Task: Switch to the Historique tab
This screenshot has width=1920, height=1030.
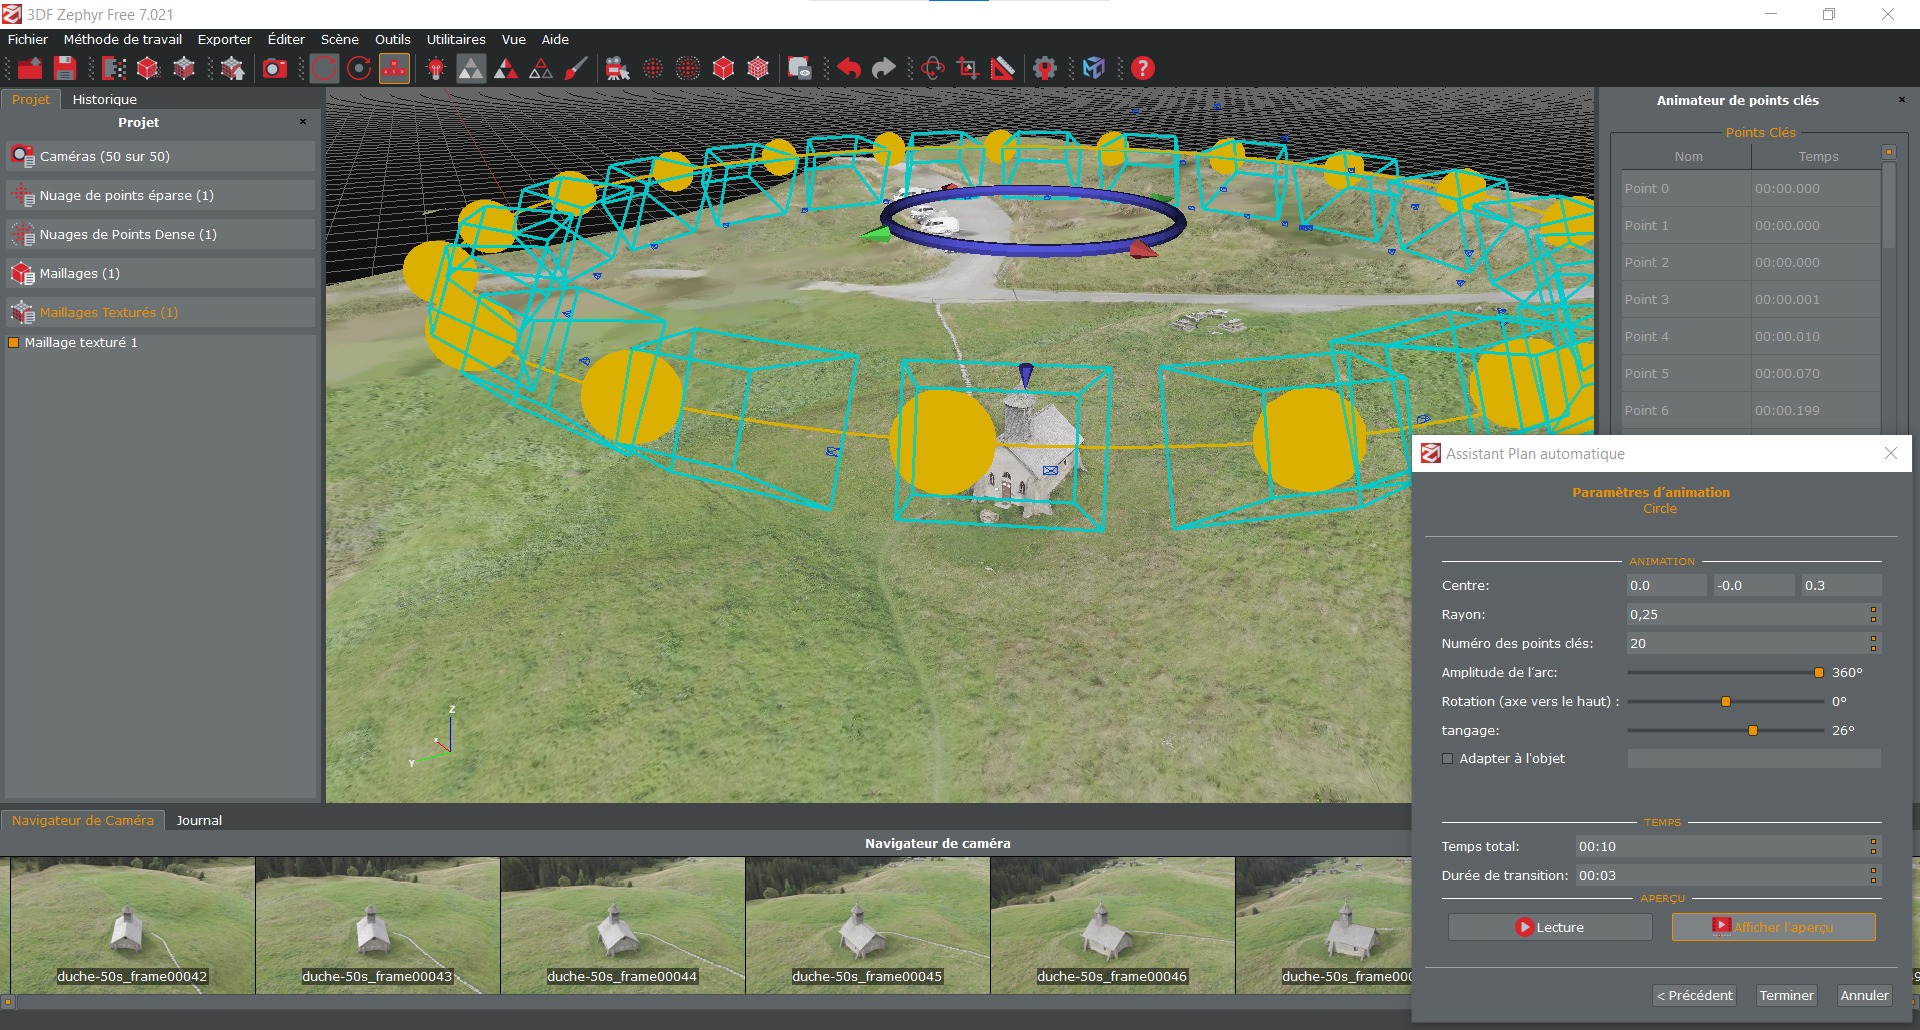Action: [x=105, y=99]
